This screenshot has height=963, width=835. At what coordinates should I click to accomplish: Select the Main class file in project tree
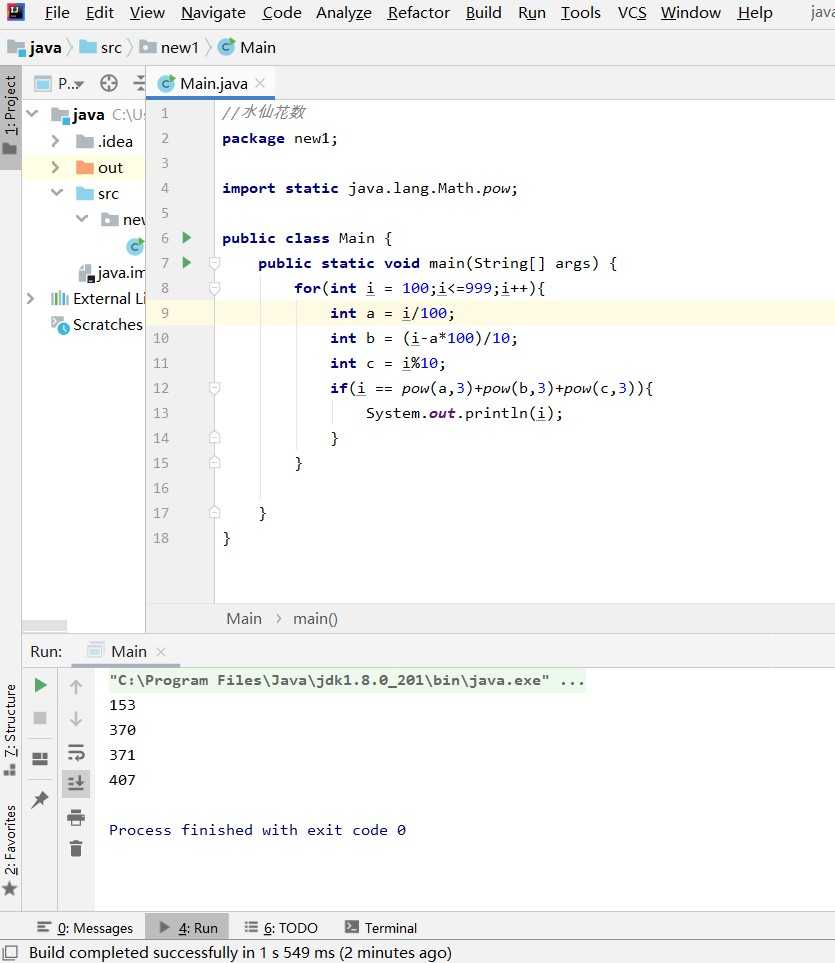[x=135, y=246]
